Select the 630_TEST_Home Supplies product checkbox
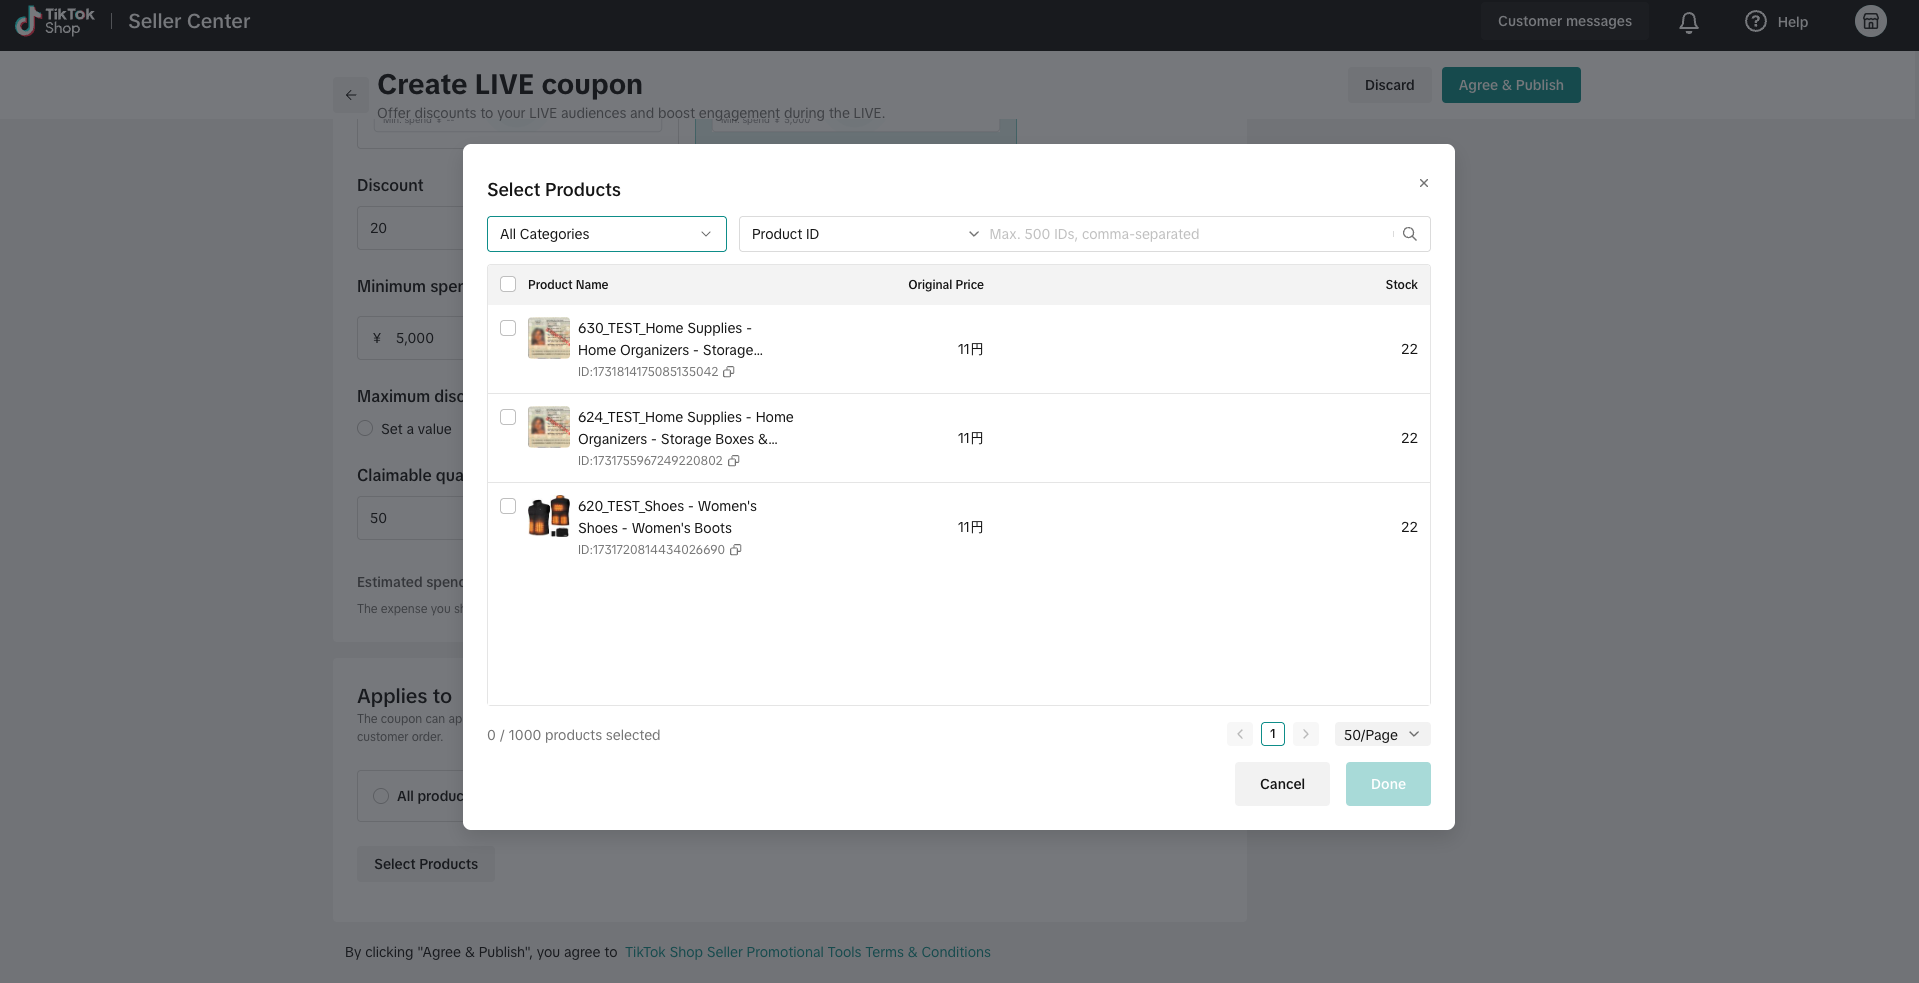Viewport: 1919px width, 983px height. click(508, 328)
